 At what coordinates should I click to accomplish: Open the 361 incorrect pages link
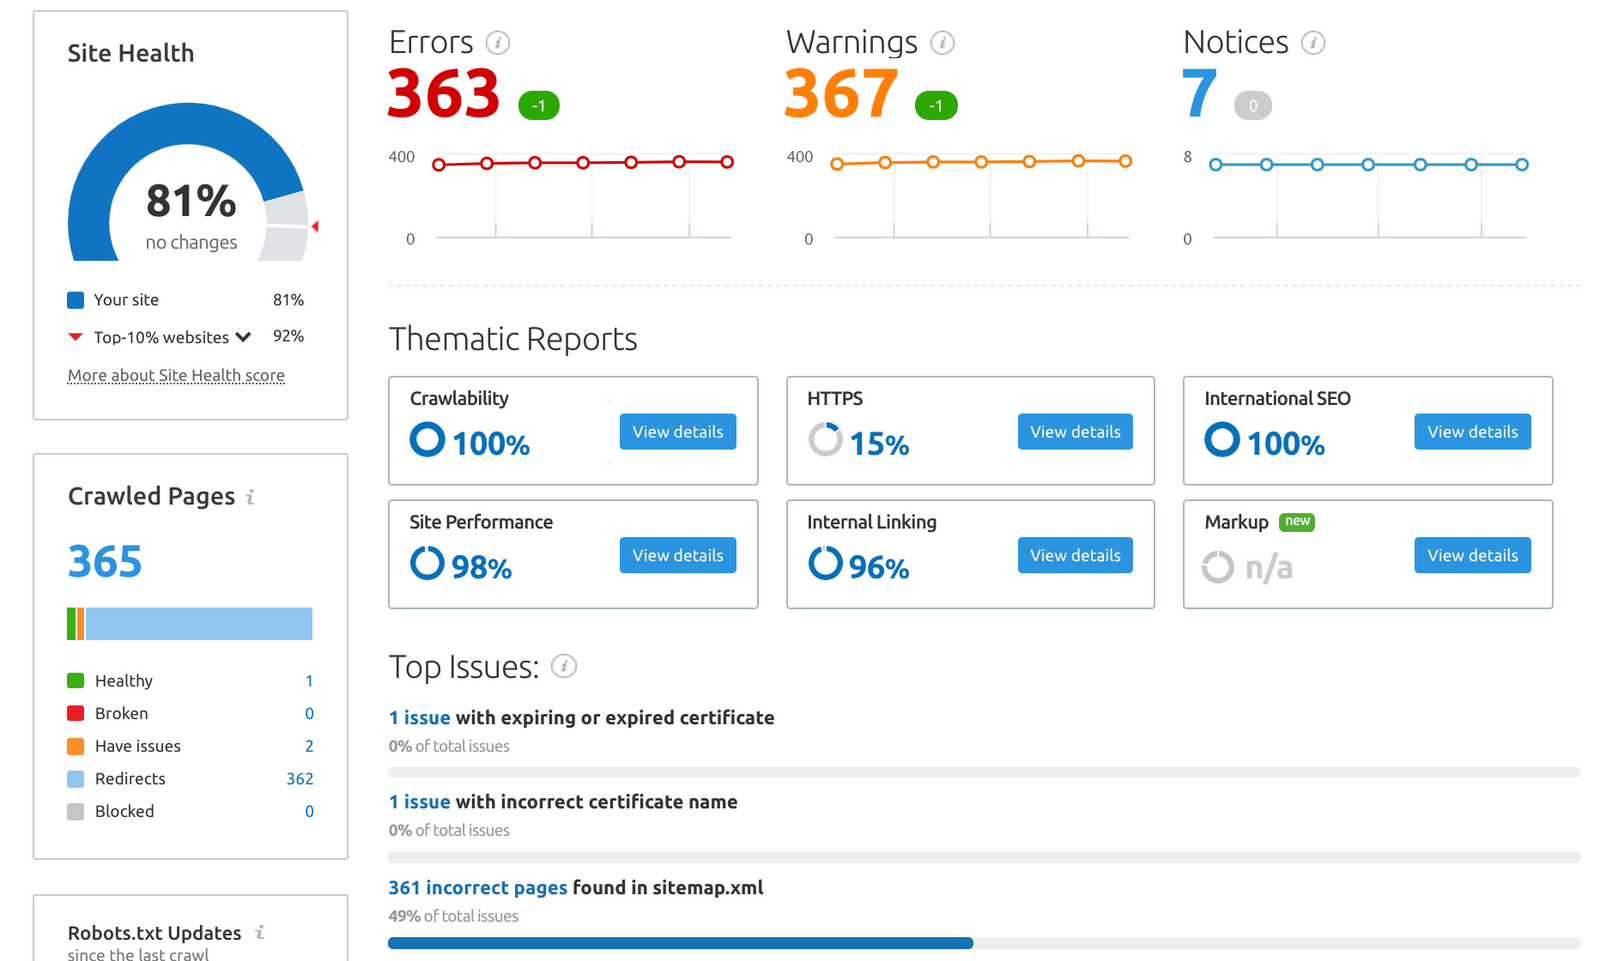coord(477,887)
